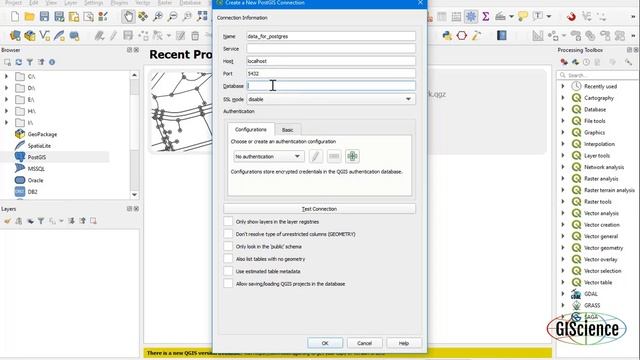Expand the Vector analysis toolbox group
The width and height of the screenshot is (640, 360).
coord(563,213)
